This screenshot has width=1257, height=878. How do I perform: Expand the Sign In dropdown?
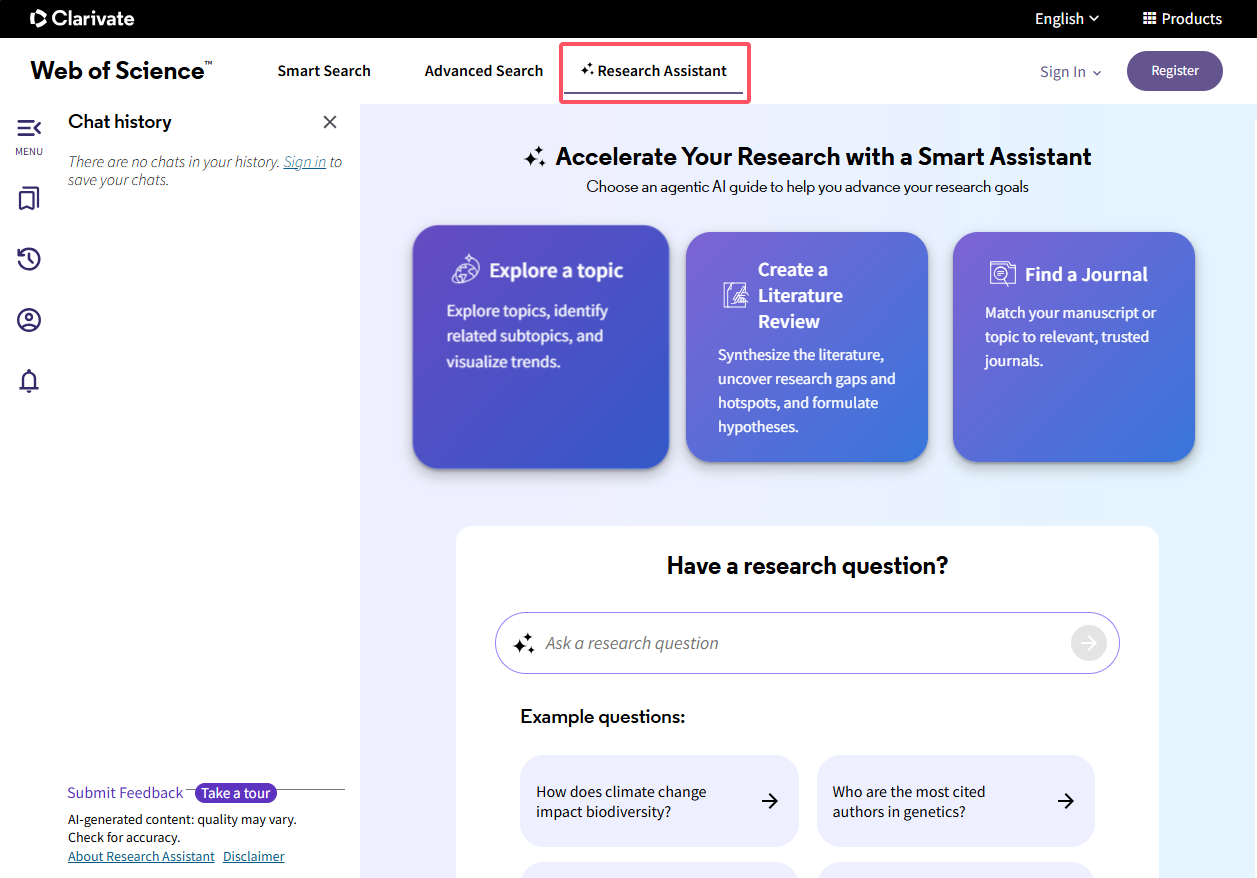(x=1070, y=72)
